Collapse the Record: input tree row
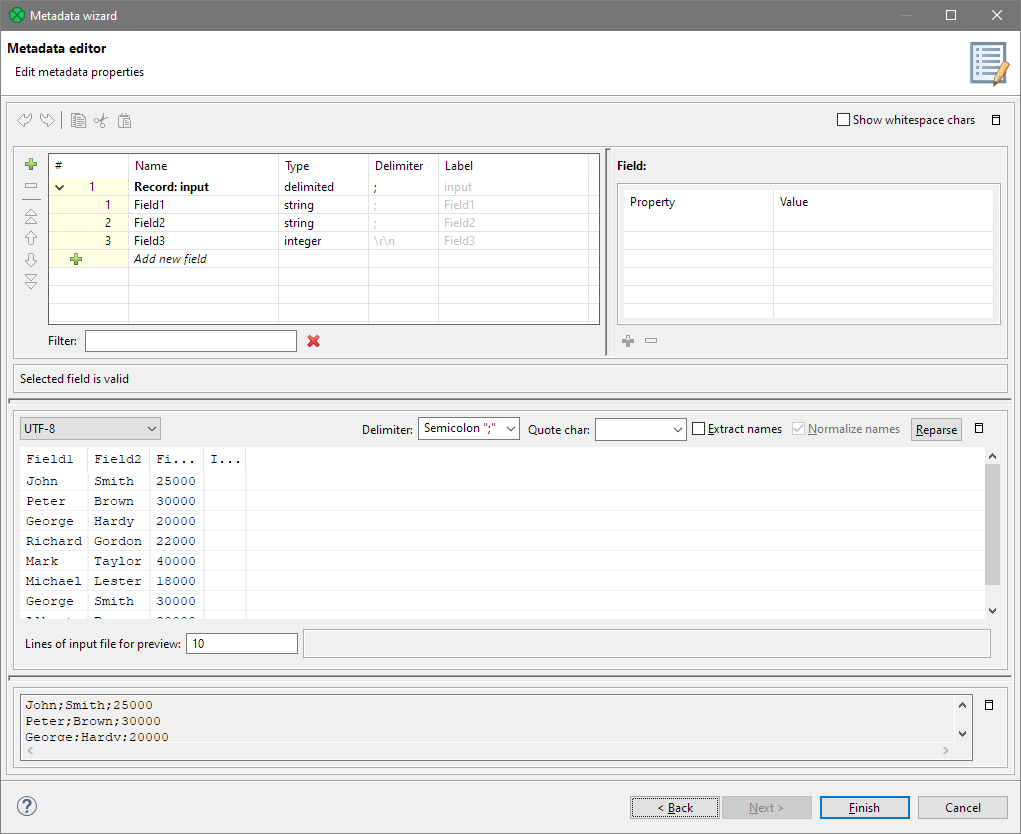1021x834 pixels. [60, 187]
